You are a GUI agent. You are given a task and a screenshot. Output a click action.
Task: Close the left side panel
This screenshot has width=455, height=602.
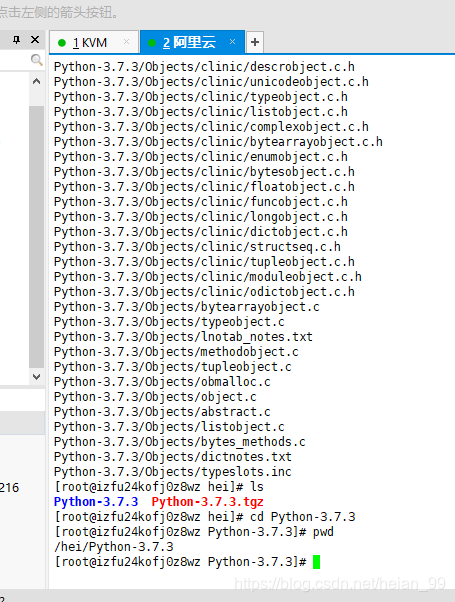coord(35,40)
